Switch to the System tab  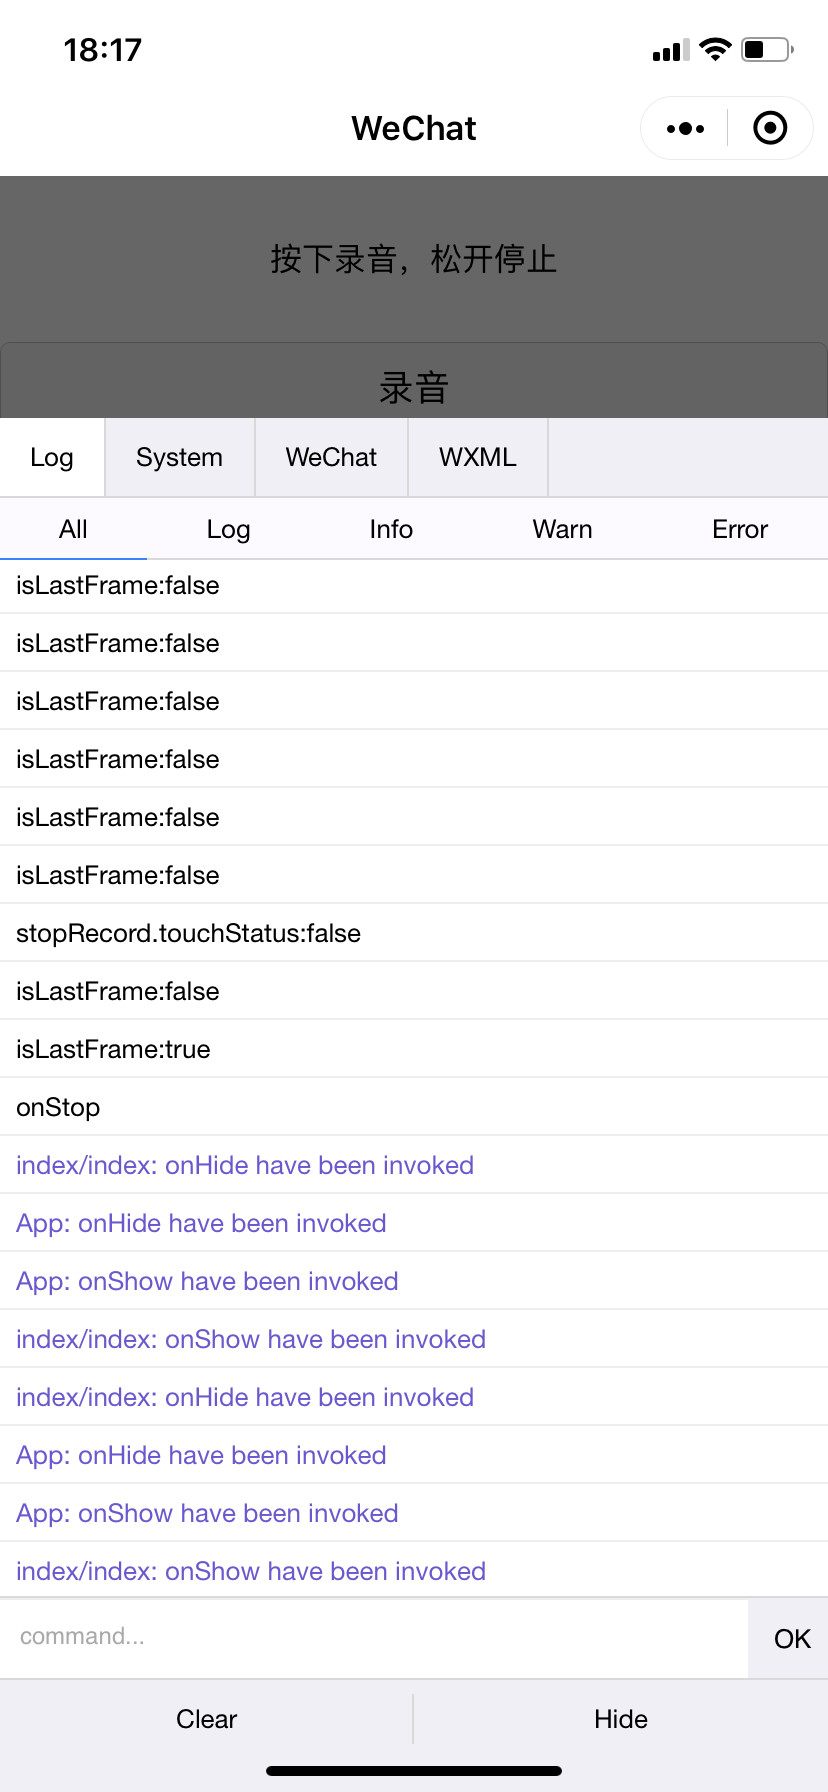point(180,457)
